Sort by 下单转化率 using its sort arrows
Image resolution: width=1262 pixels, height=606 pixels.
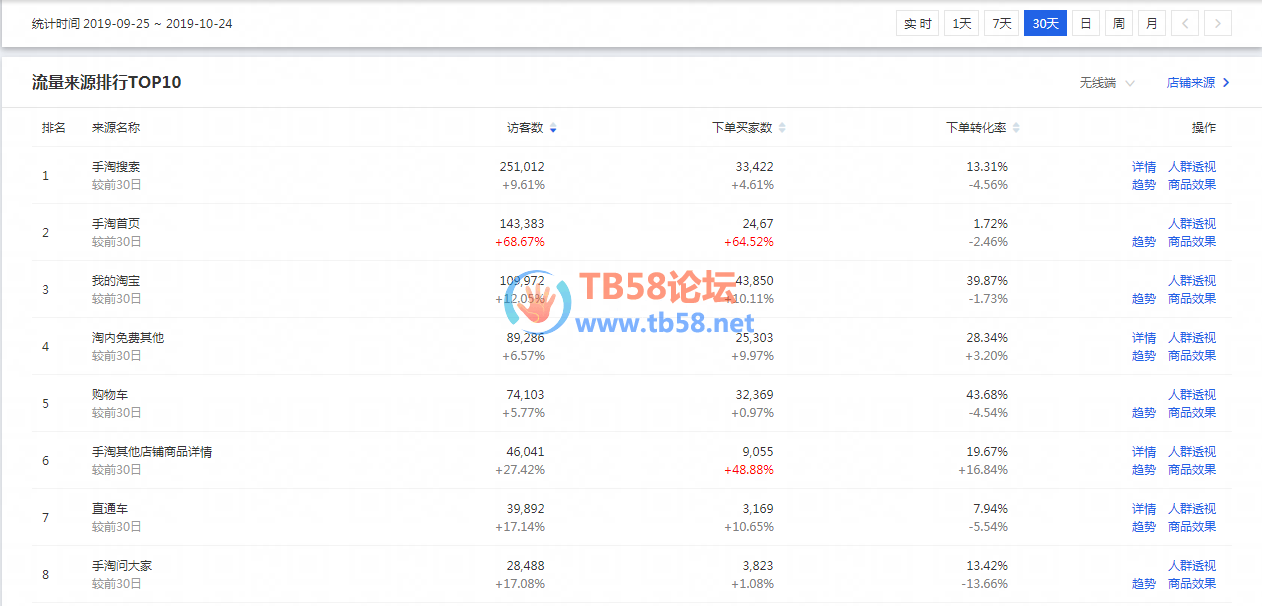(x=1016, y=128)
